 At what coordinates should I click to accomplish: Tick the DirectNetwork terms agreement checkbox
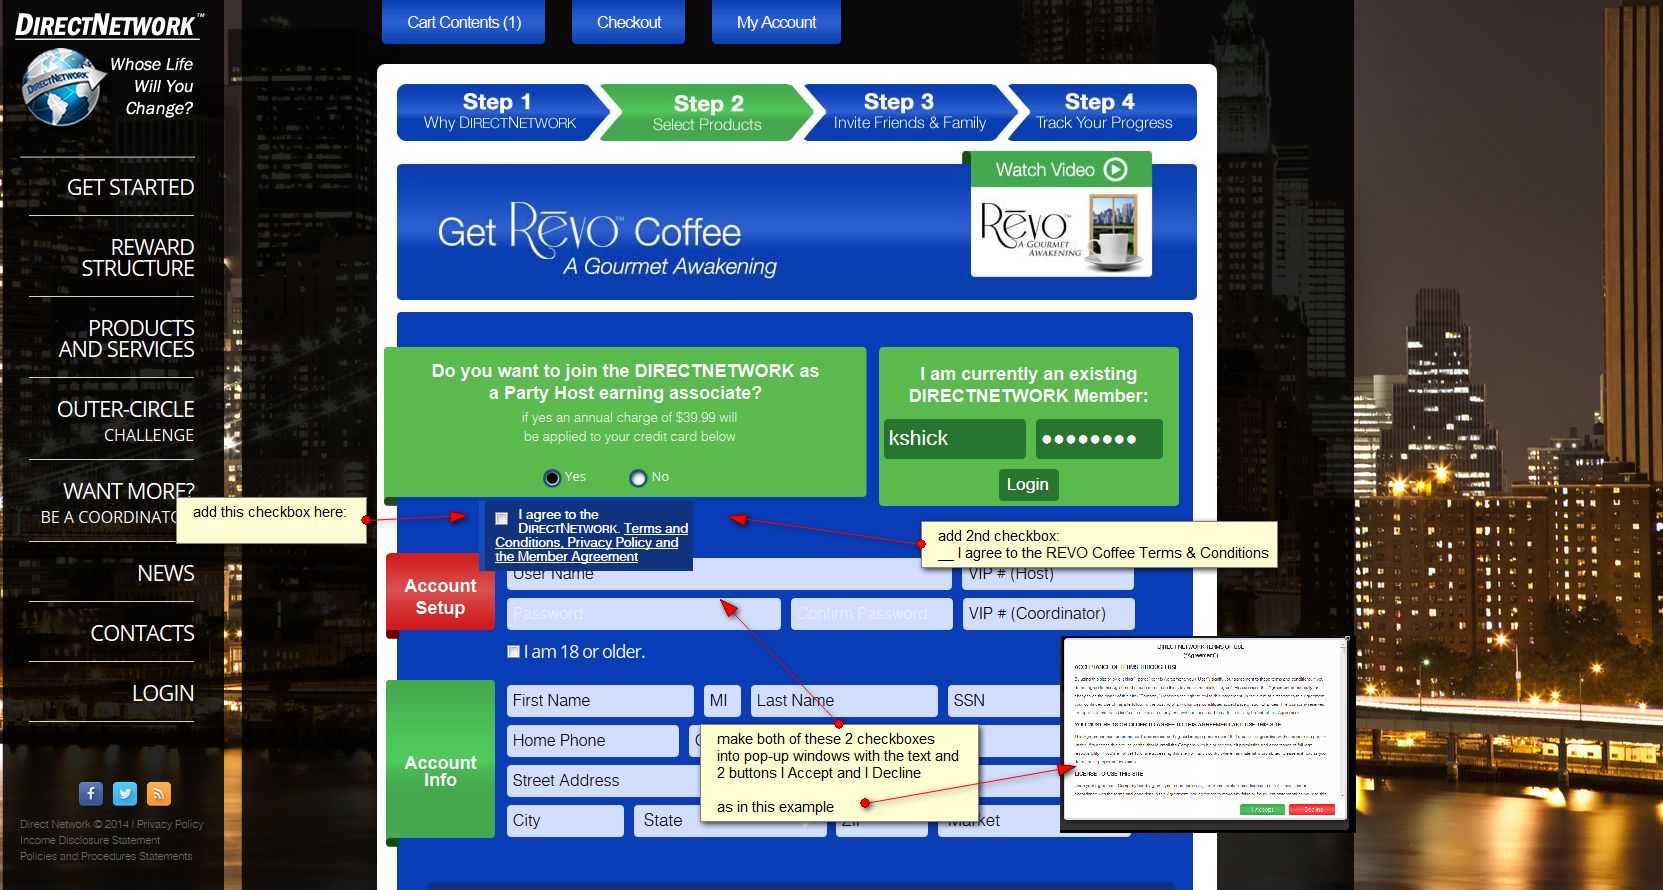click(501, 518)
